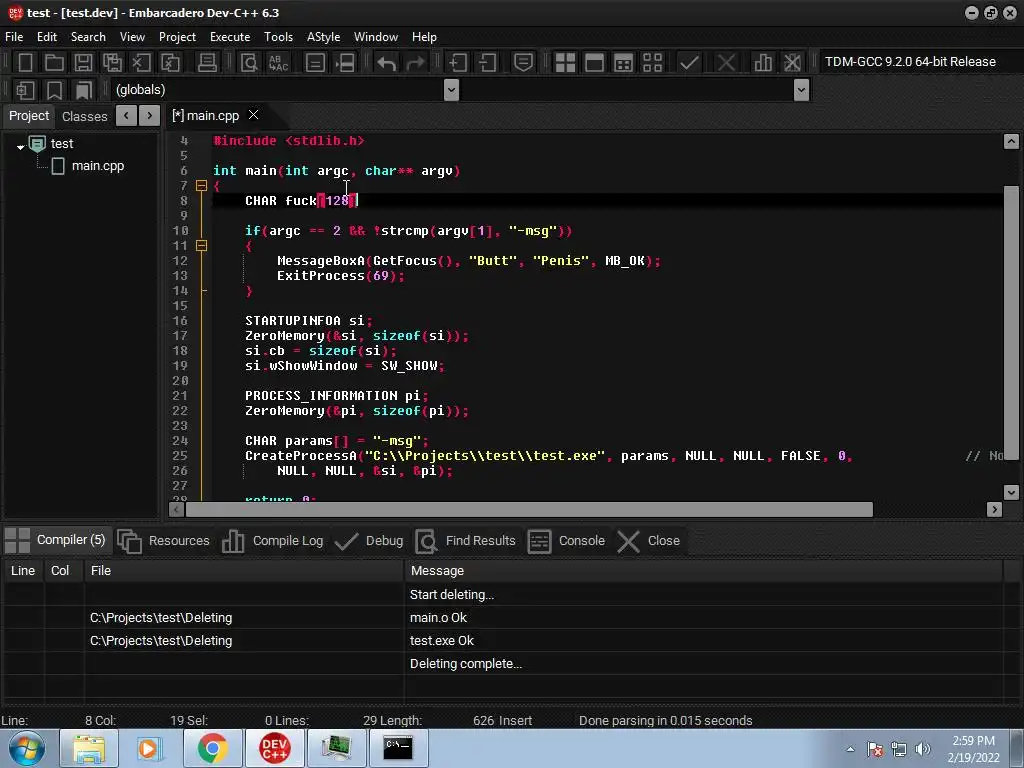Viewport: 1024px width, 768px height.
Task: Click the Open file folder icon
Action: tap(55, 62)
